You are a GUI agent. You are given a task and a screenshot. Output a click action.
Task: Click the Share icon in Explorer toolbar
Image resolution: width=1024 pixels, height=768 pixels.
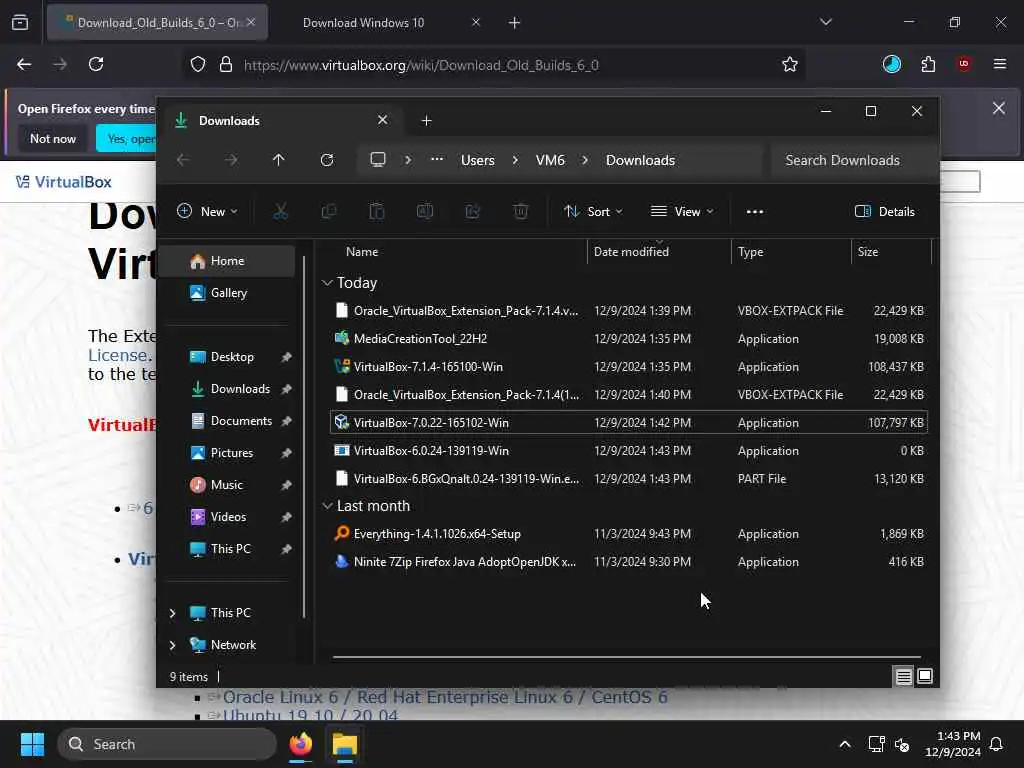[x=473, y=212]
